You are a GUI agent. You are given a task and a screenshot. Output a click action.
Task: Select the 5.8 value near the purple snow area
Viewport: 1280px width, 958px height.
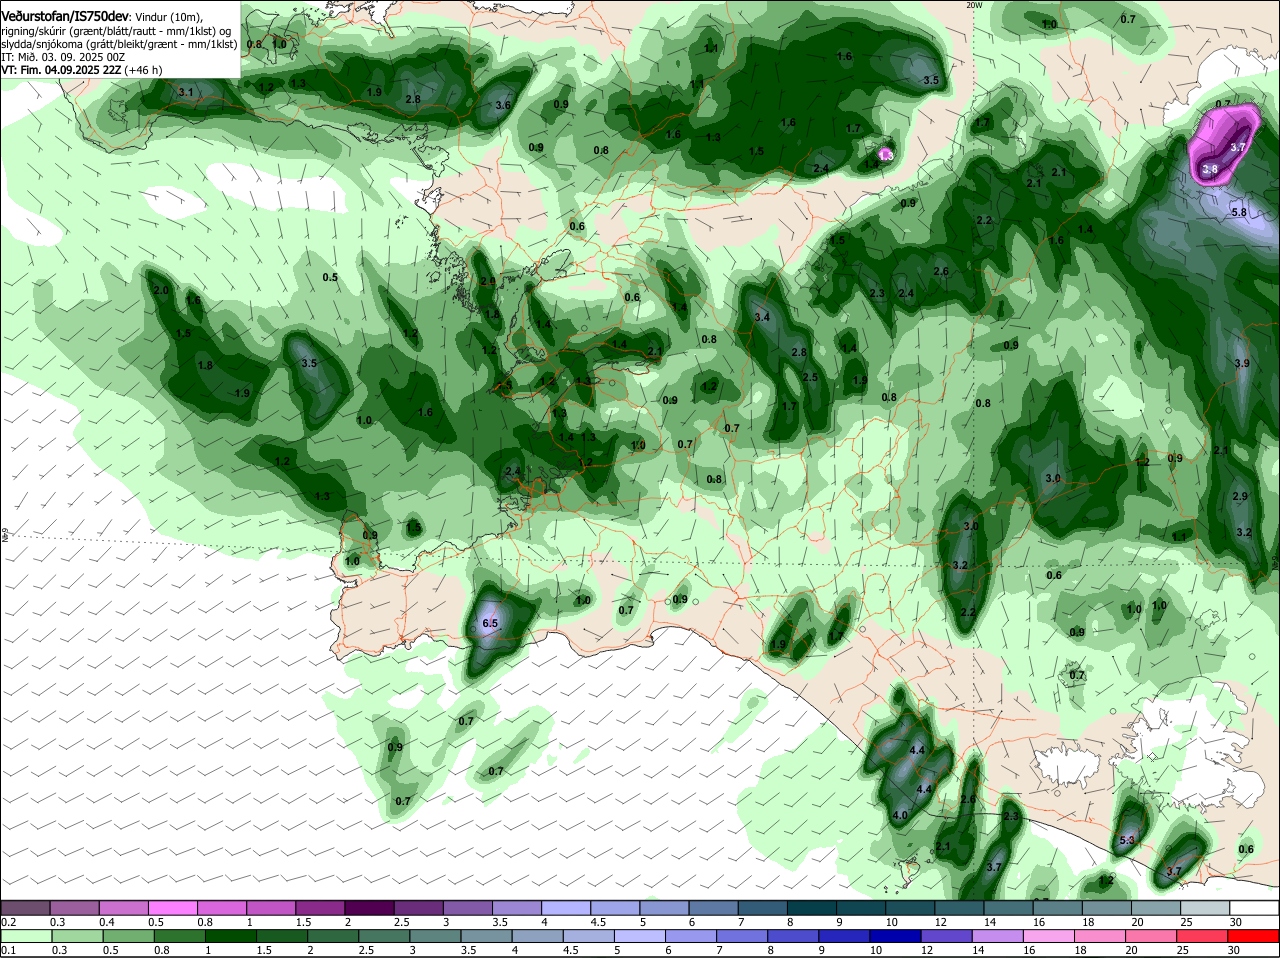[1238, 212]
